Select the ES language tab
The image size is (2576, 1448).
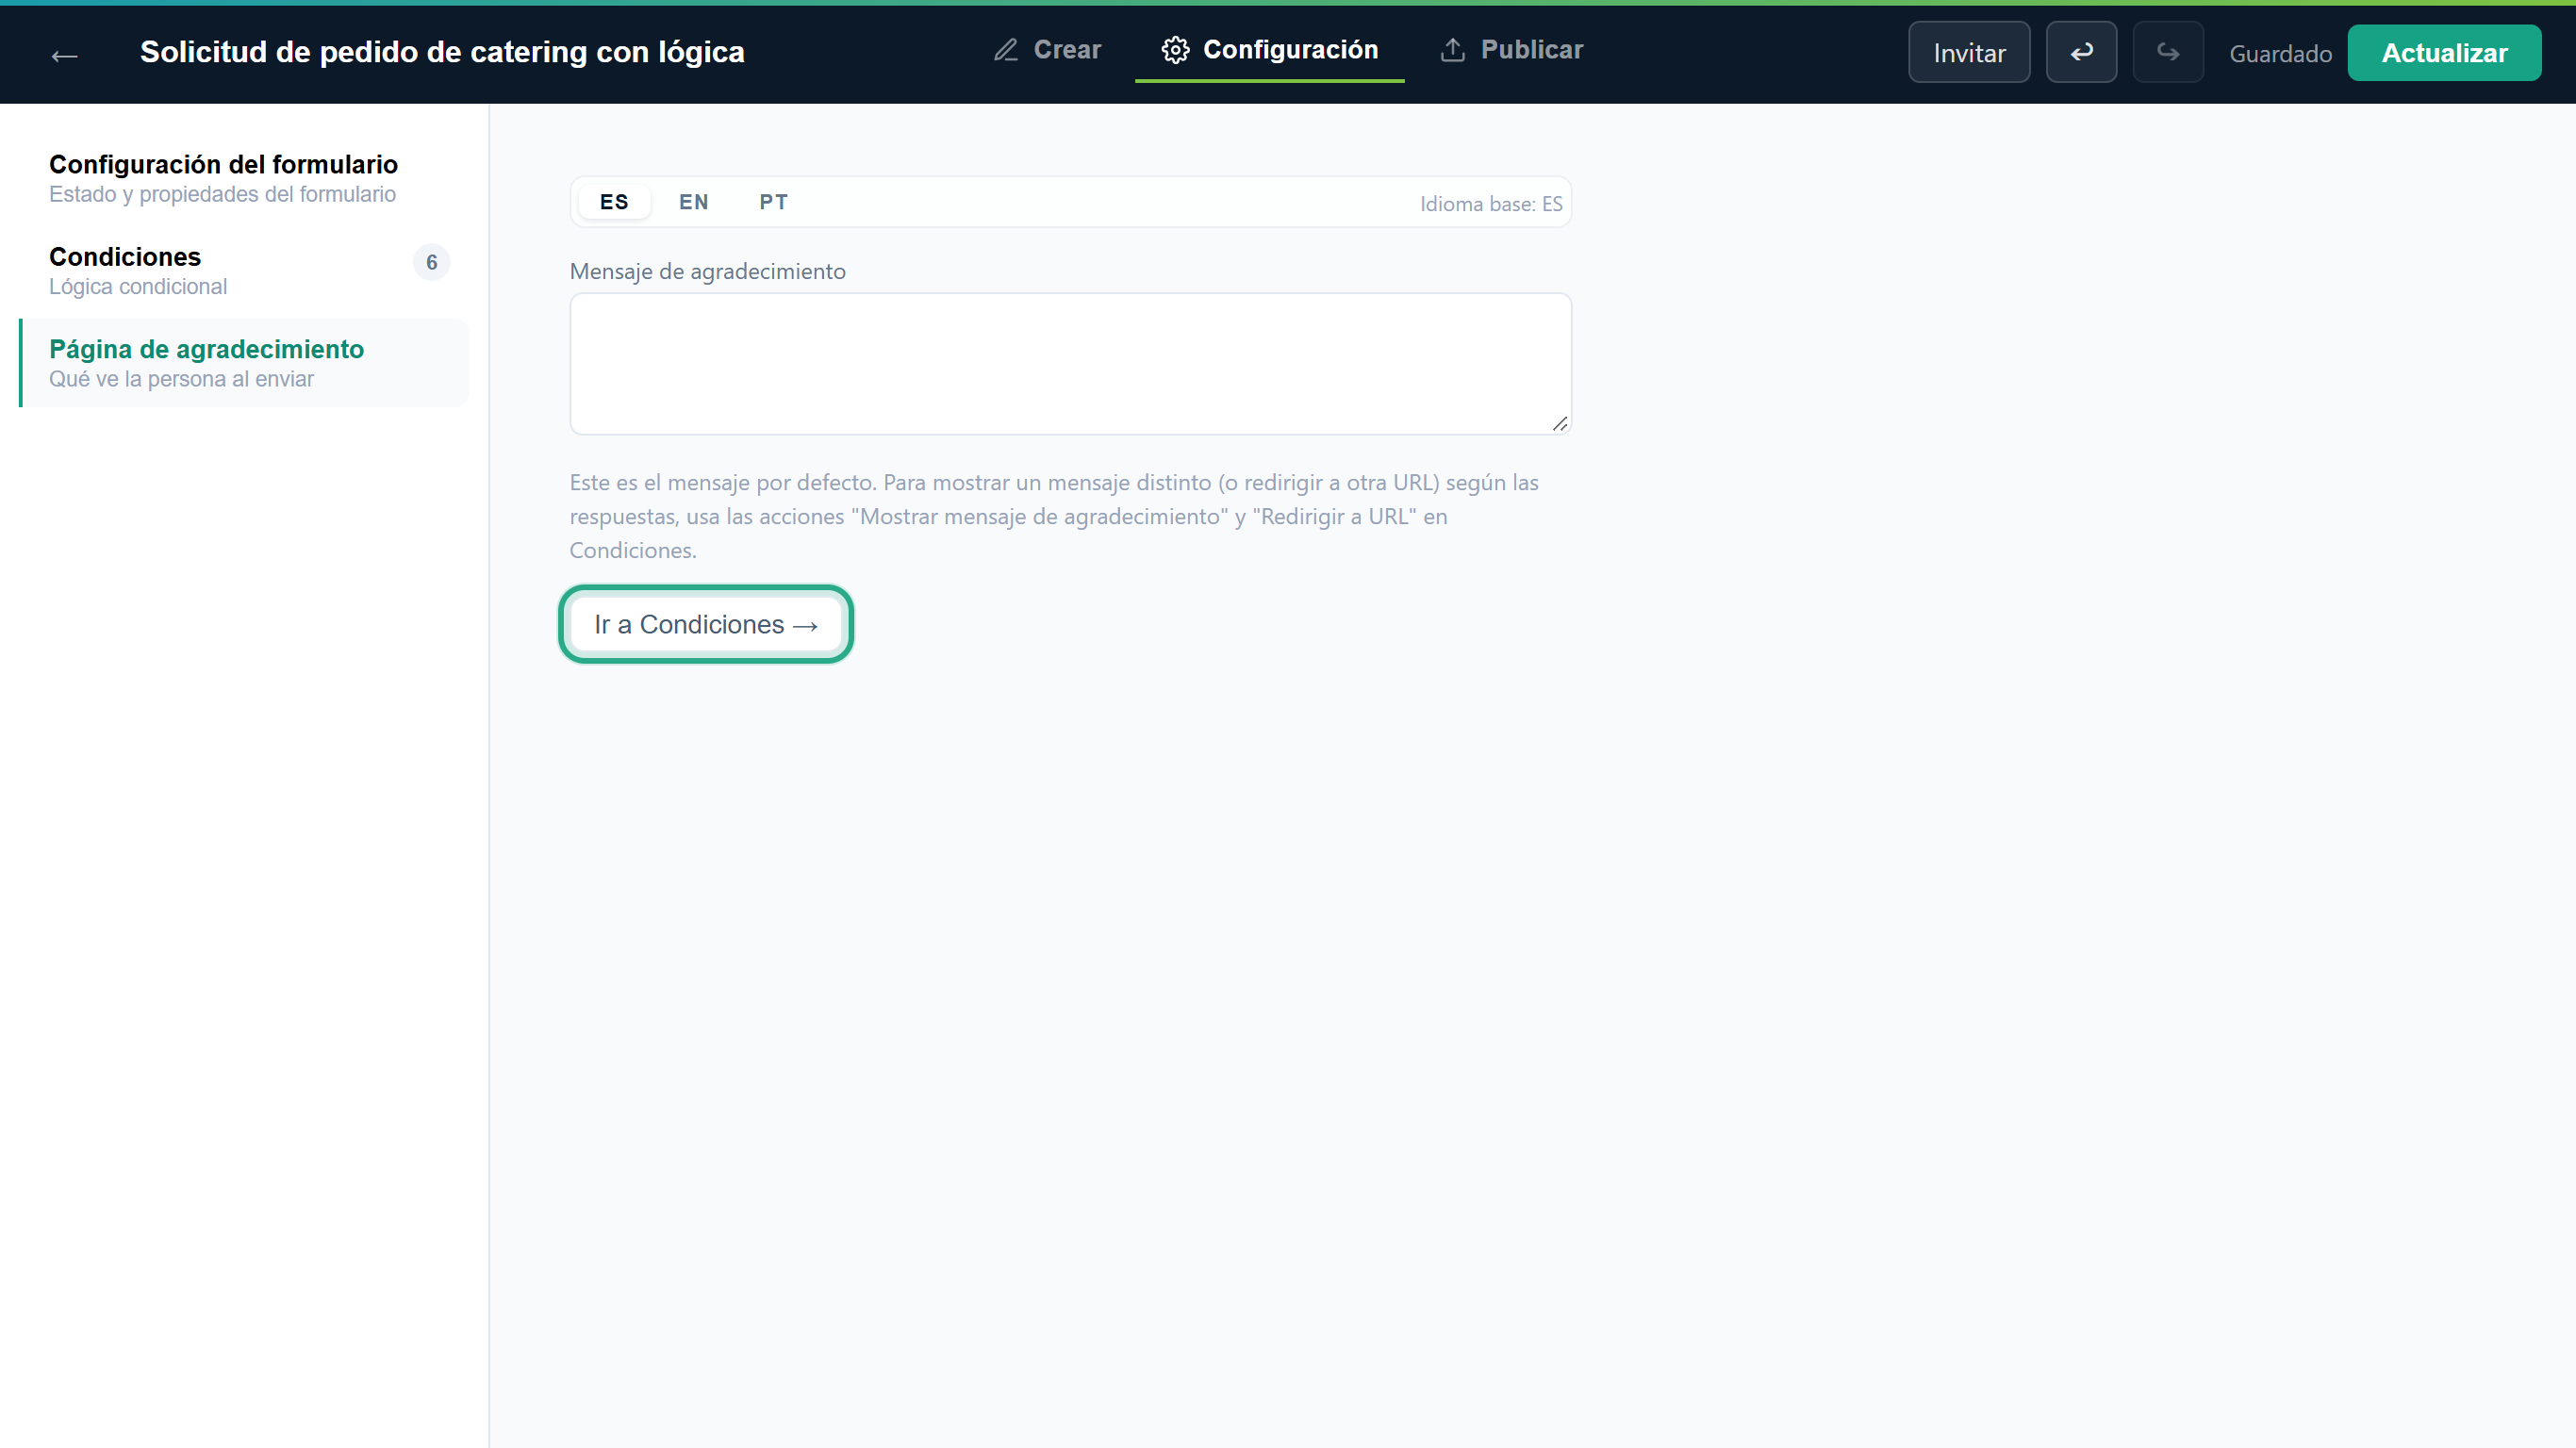tap(614, 202)
